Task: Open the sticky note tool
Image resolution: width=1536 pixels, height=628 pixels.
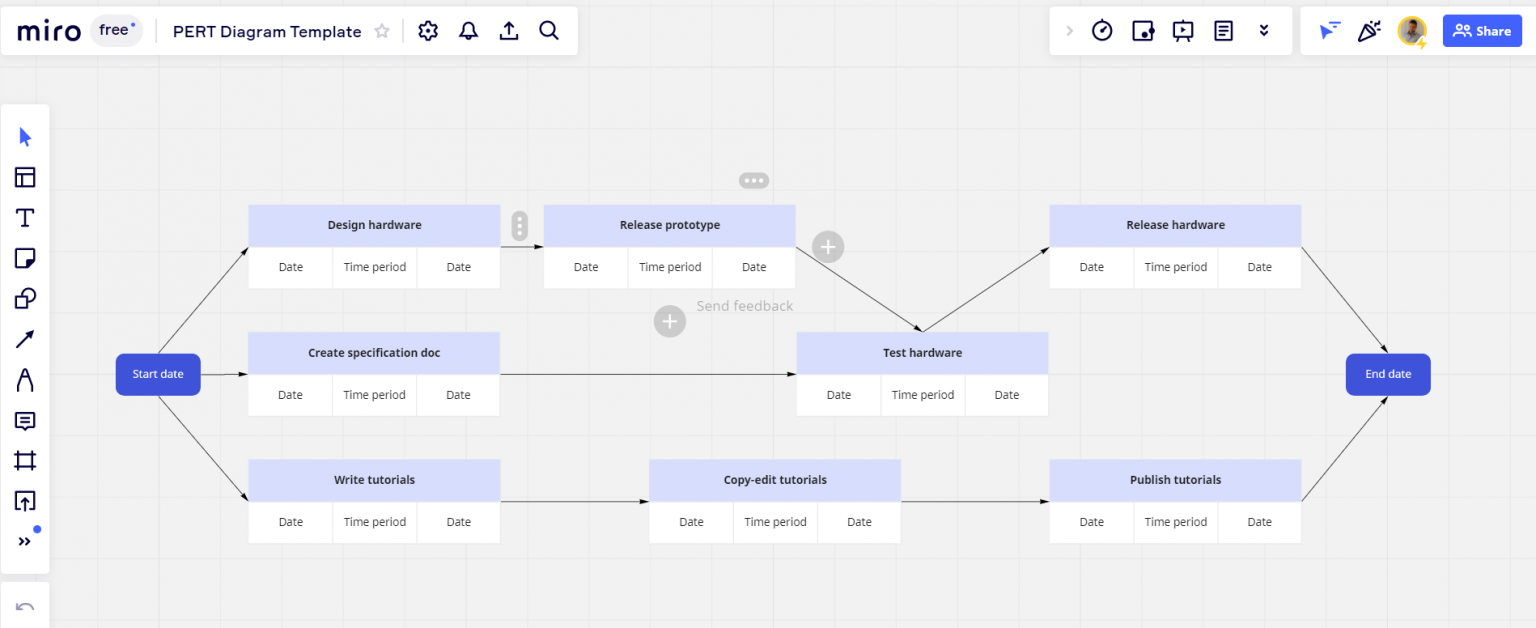Action: (24, 258)
